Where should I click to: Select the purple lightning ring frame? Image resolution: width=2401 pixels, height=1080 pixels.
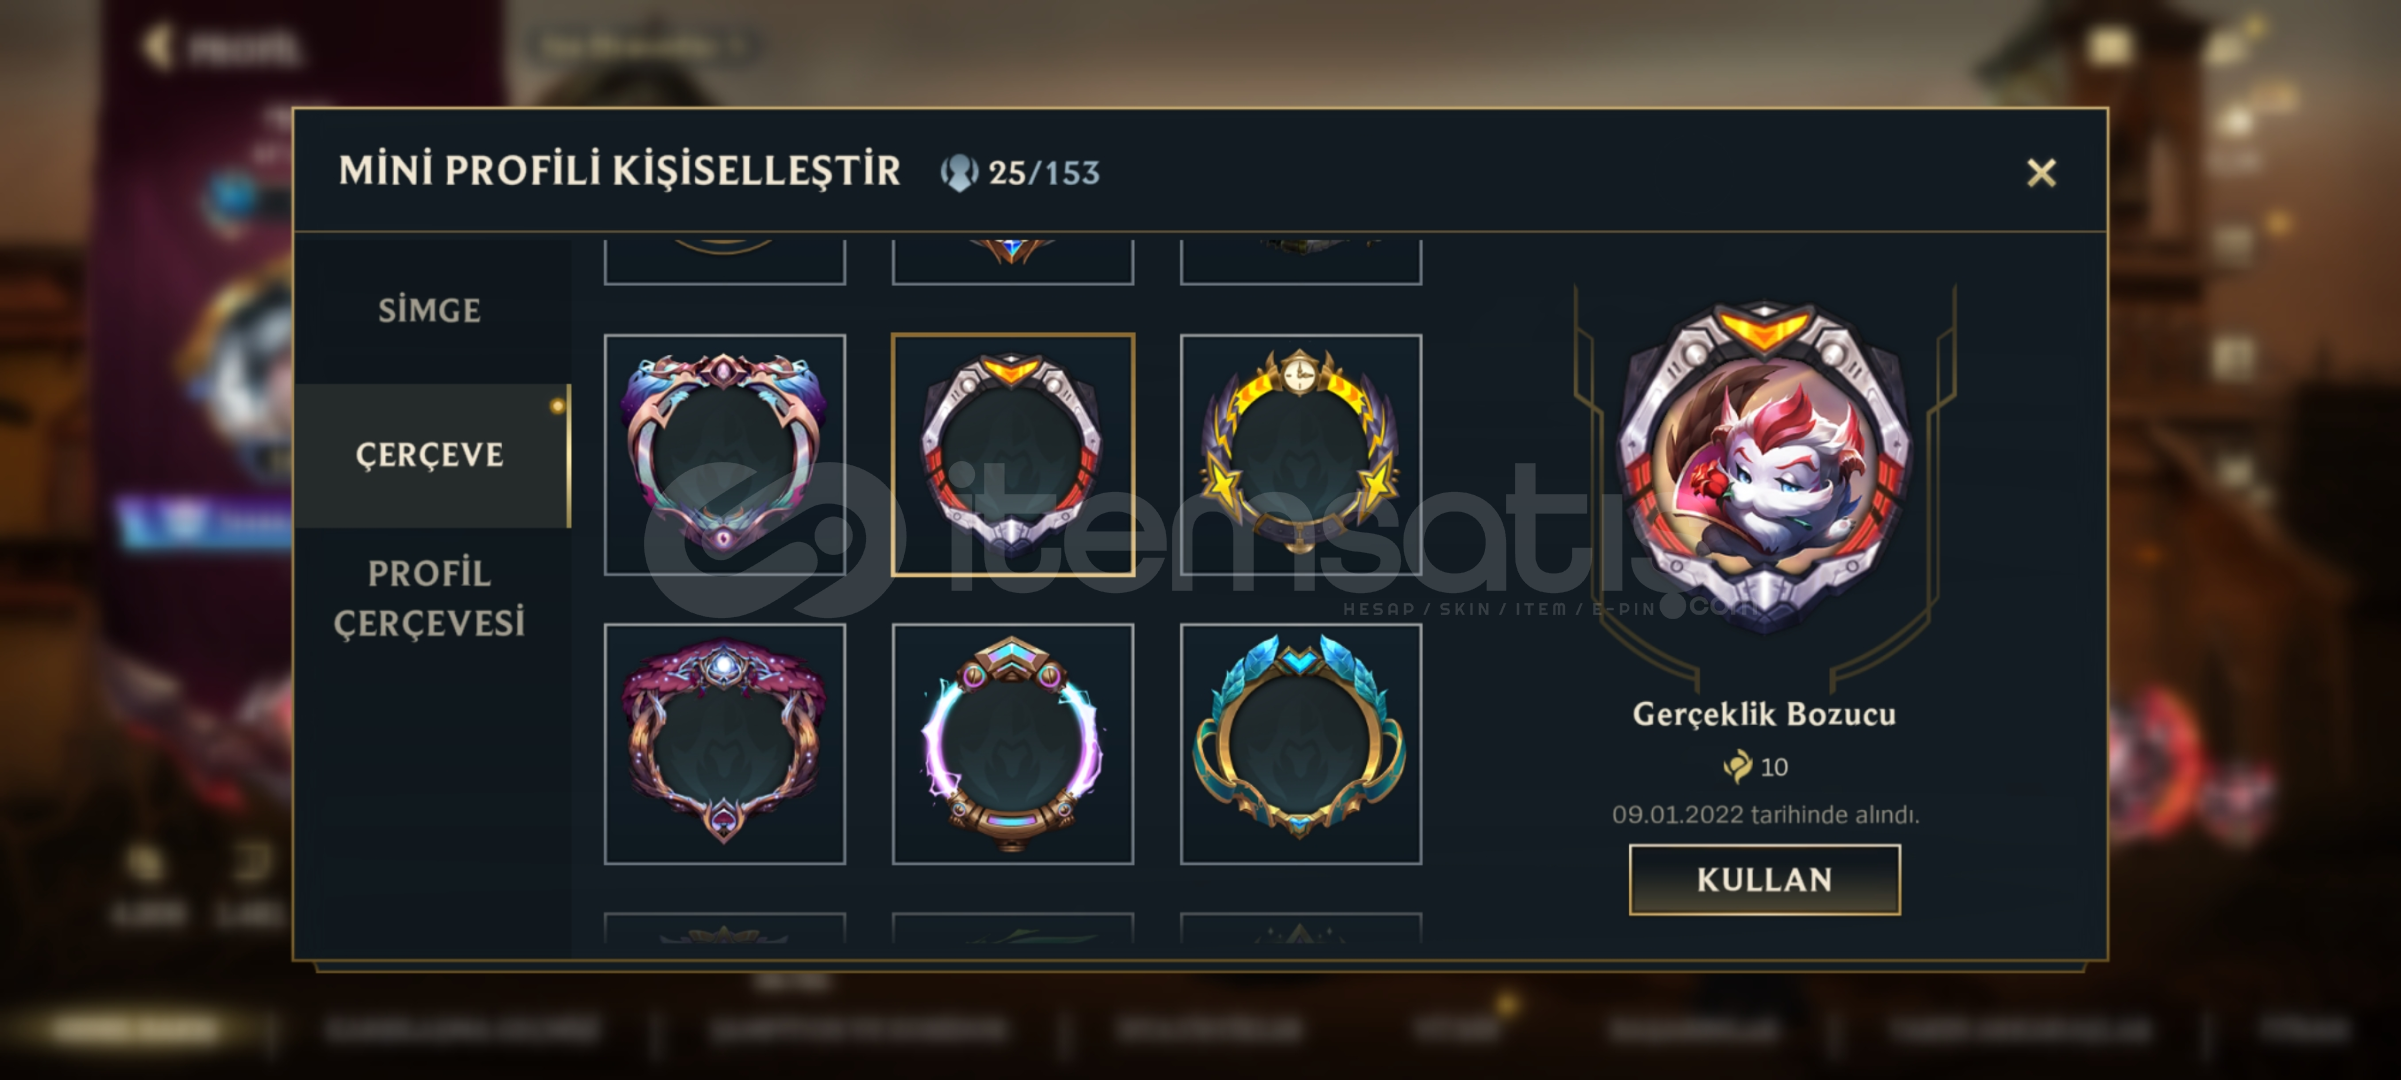click(1013, 744)
